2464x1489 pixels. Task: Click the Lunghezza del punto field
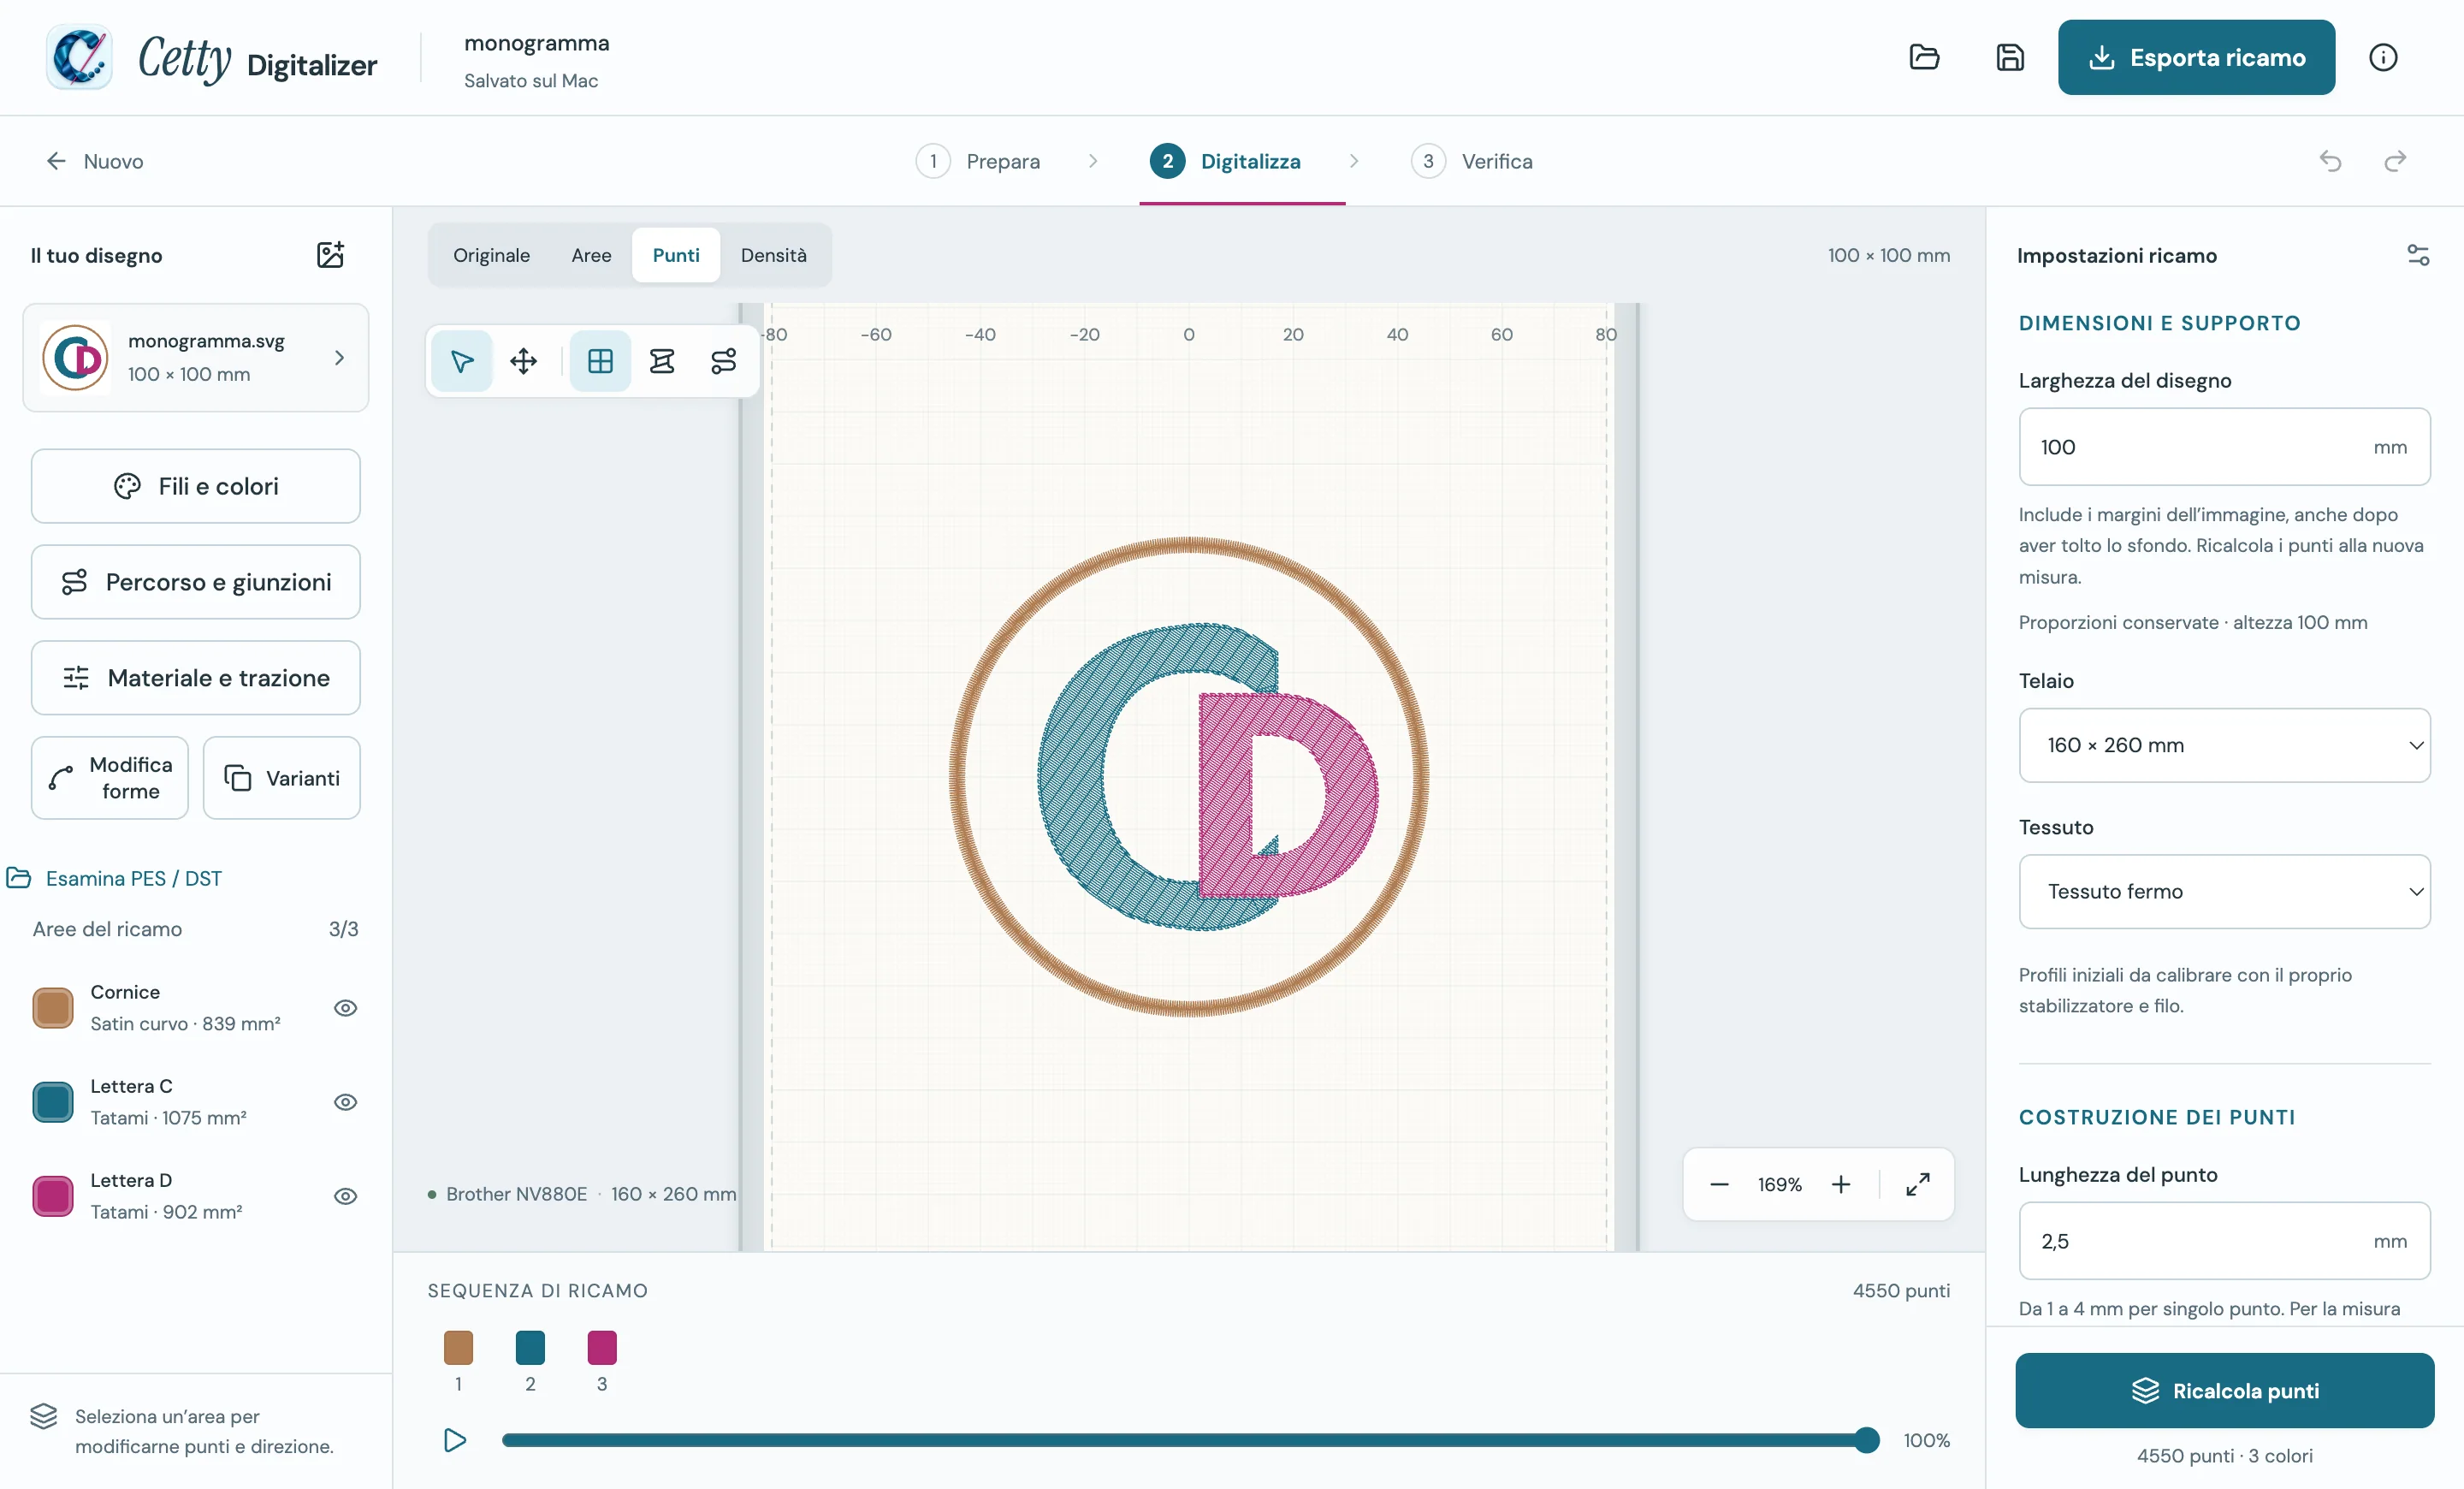[2224, 1241]
